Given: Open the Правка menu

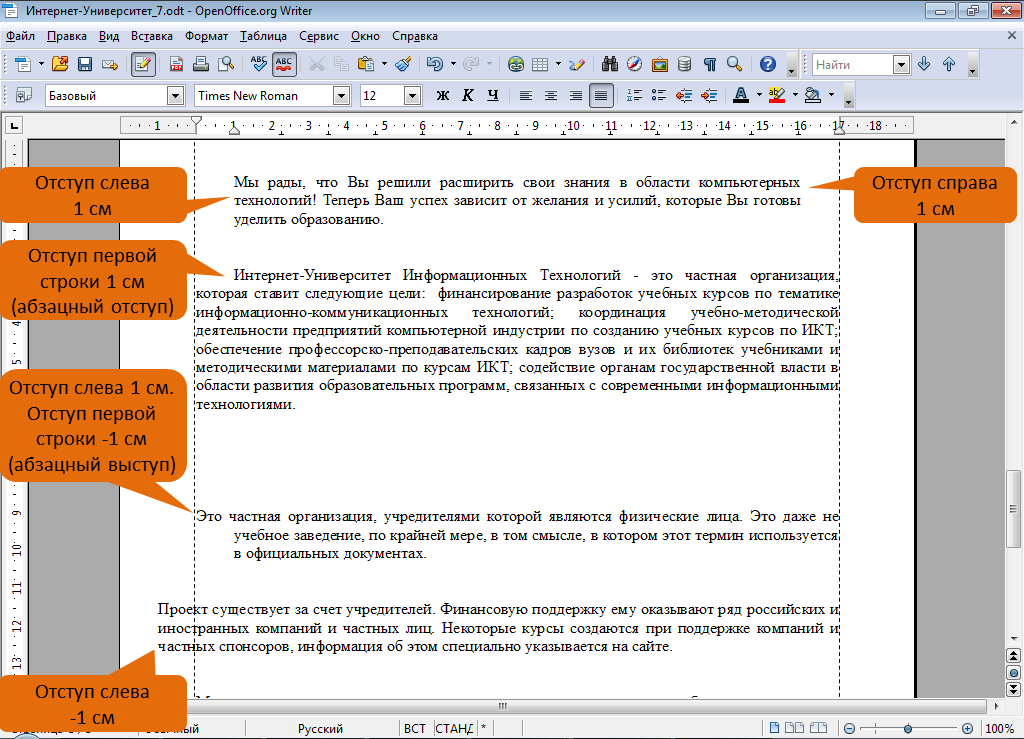Looking at the screenshot, I should 67,36.
